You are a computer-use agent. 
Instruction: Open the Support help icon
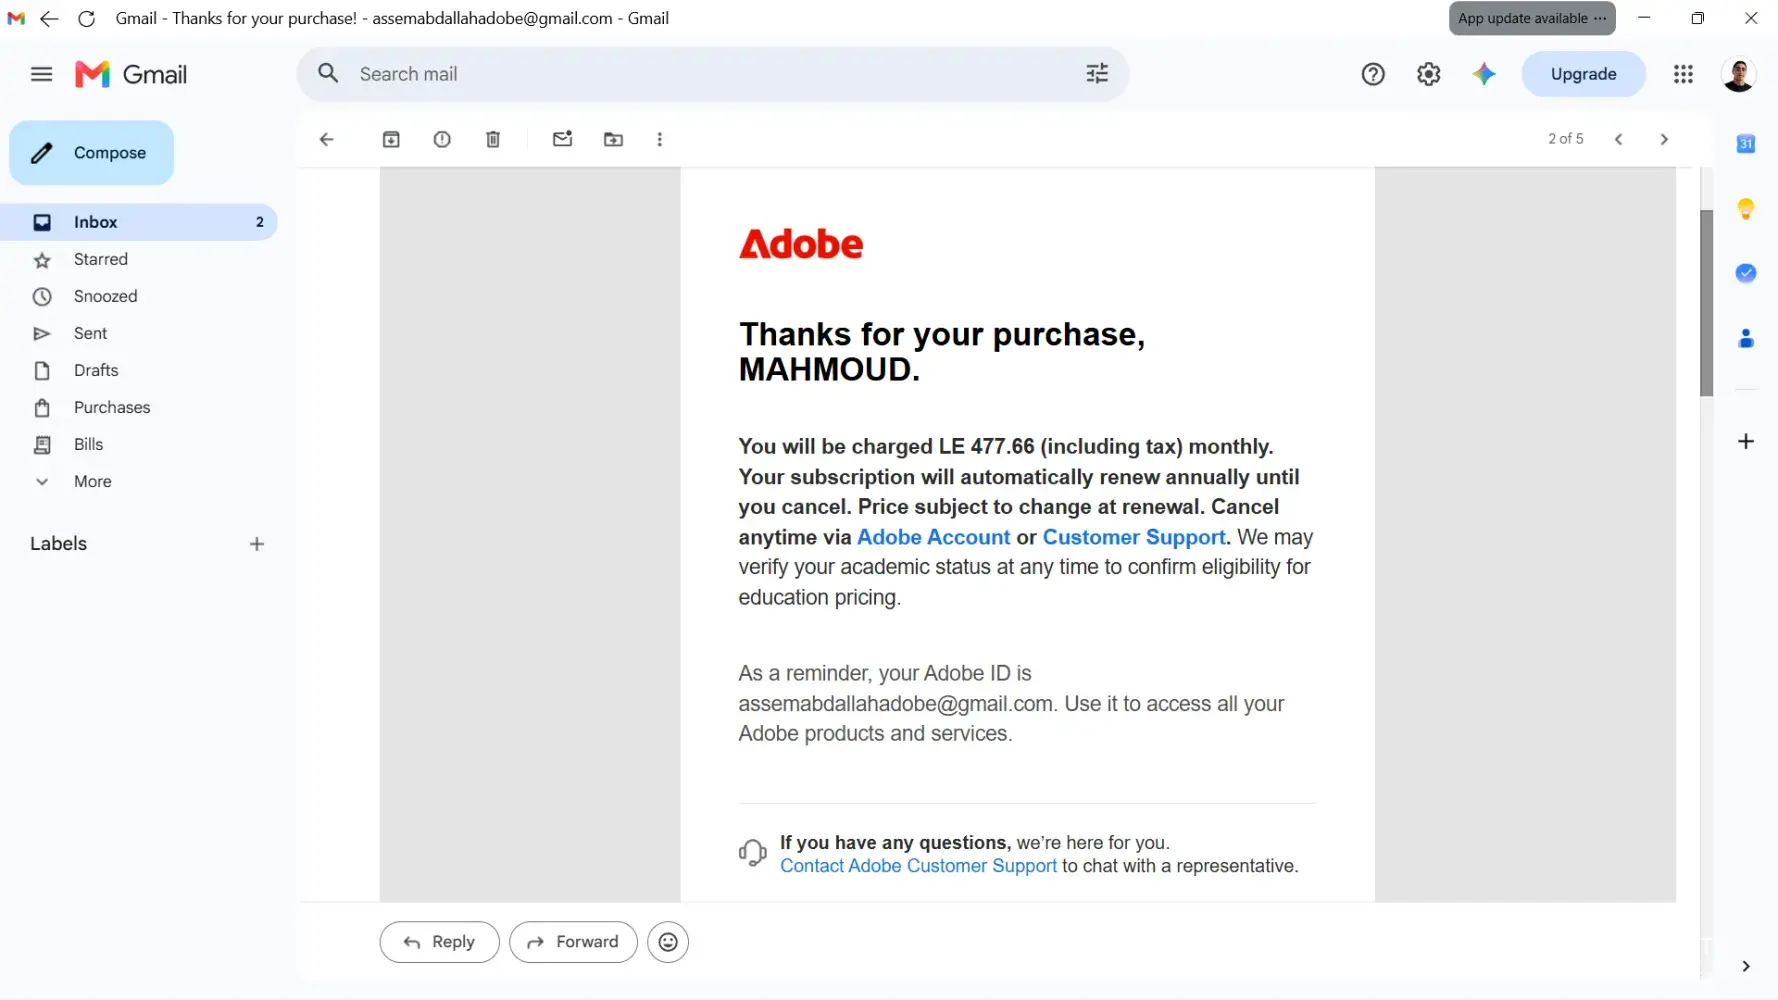coord(1373,74)
